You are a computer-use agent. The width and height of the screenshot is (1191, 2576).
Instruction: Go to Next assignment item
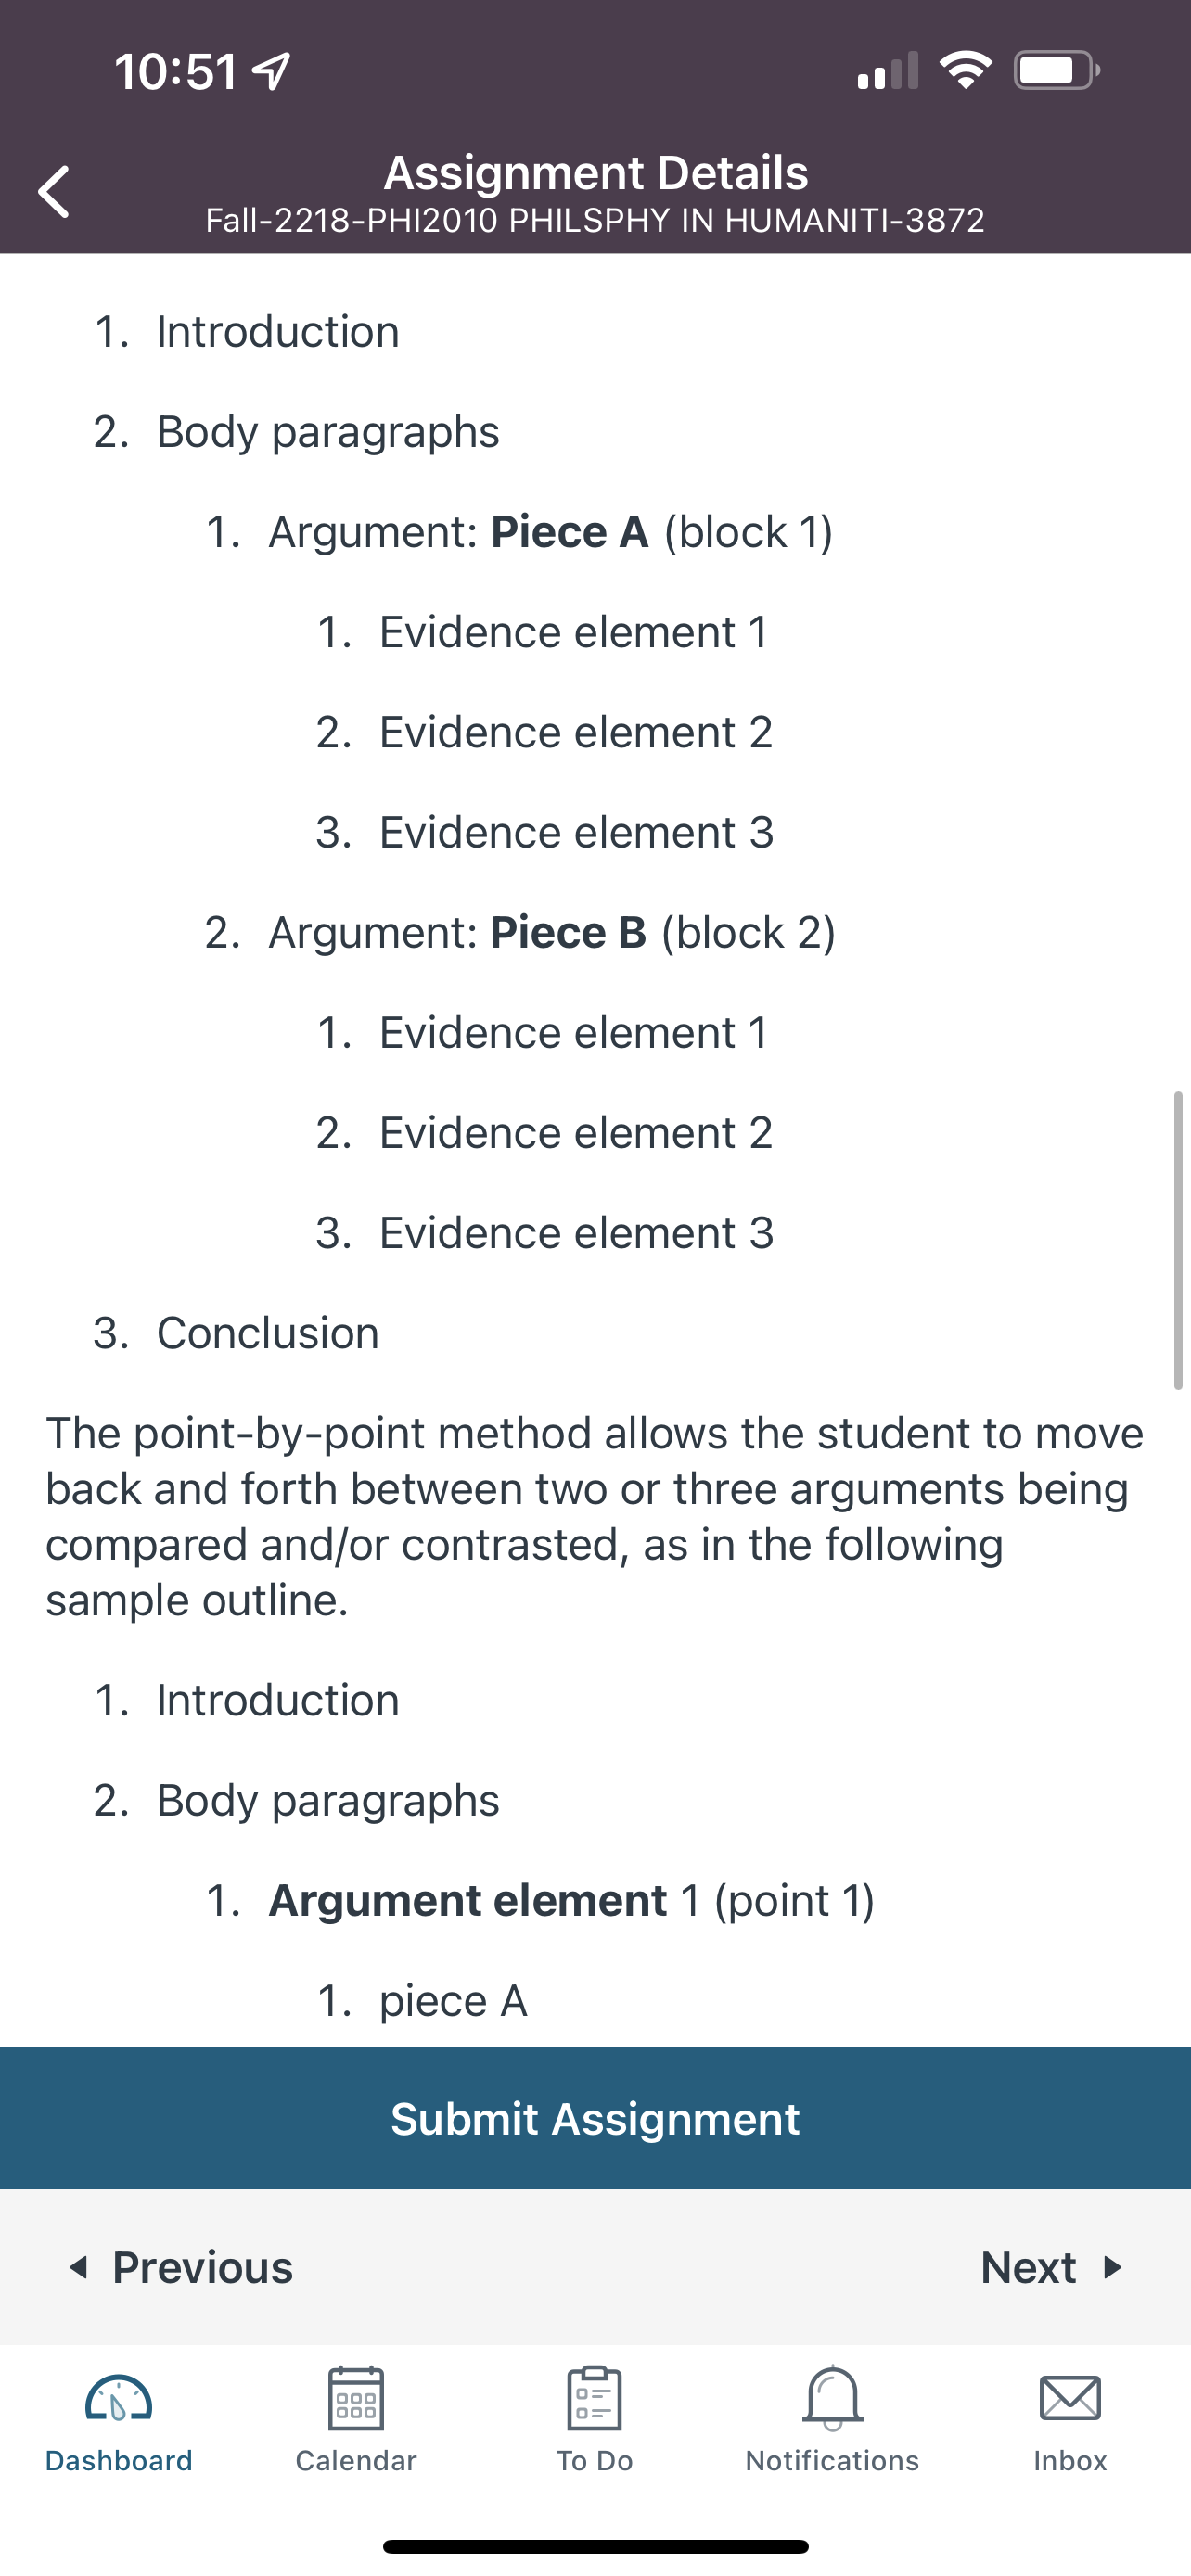[1052, 2267]
